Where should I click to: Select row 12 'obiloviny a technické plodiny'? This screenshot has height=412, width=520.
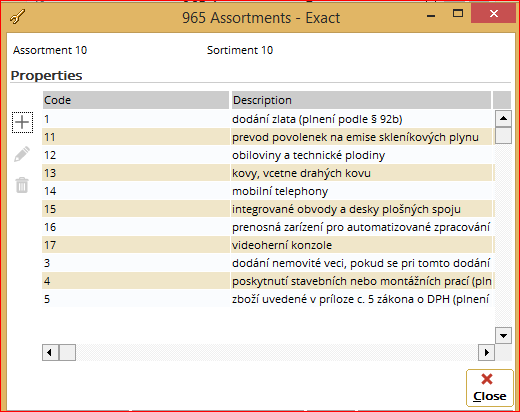(268, 155)
